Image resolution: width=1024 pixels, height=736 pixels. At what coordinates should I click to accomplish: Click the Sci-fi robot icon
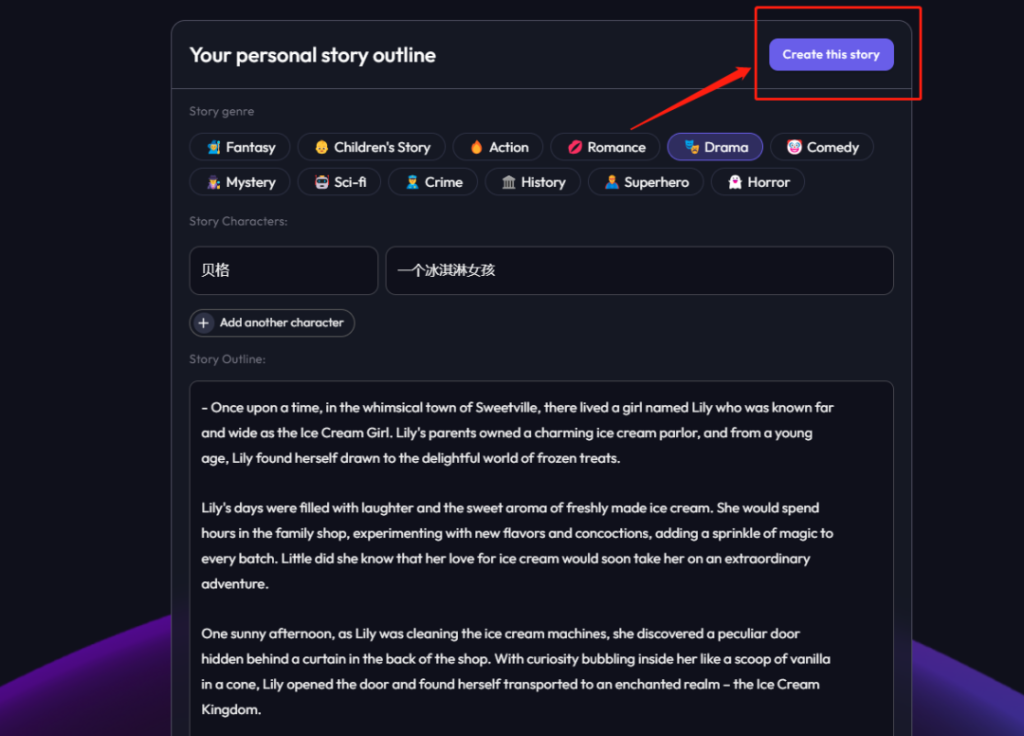[x=321, y=182]
